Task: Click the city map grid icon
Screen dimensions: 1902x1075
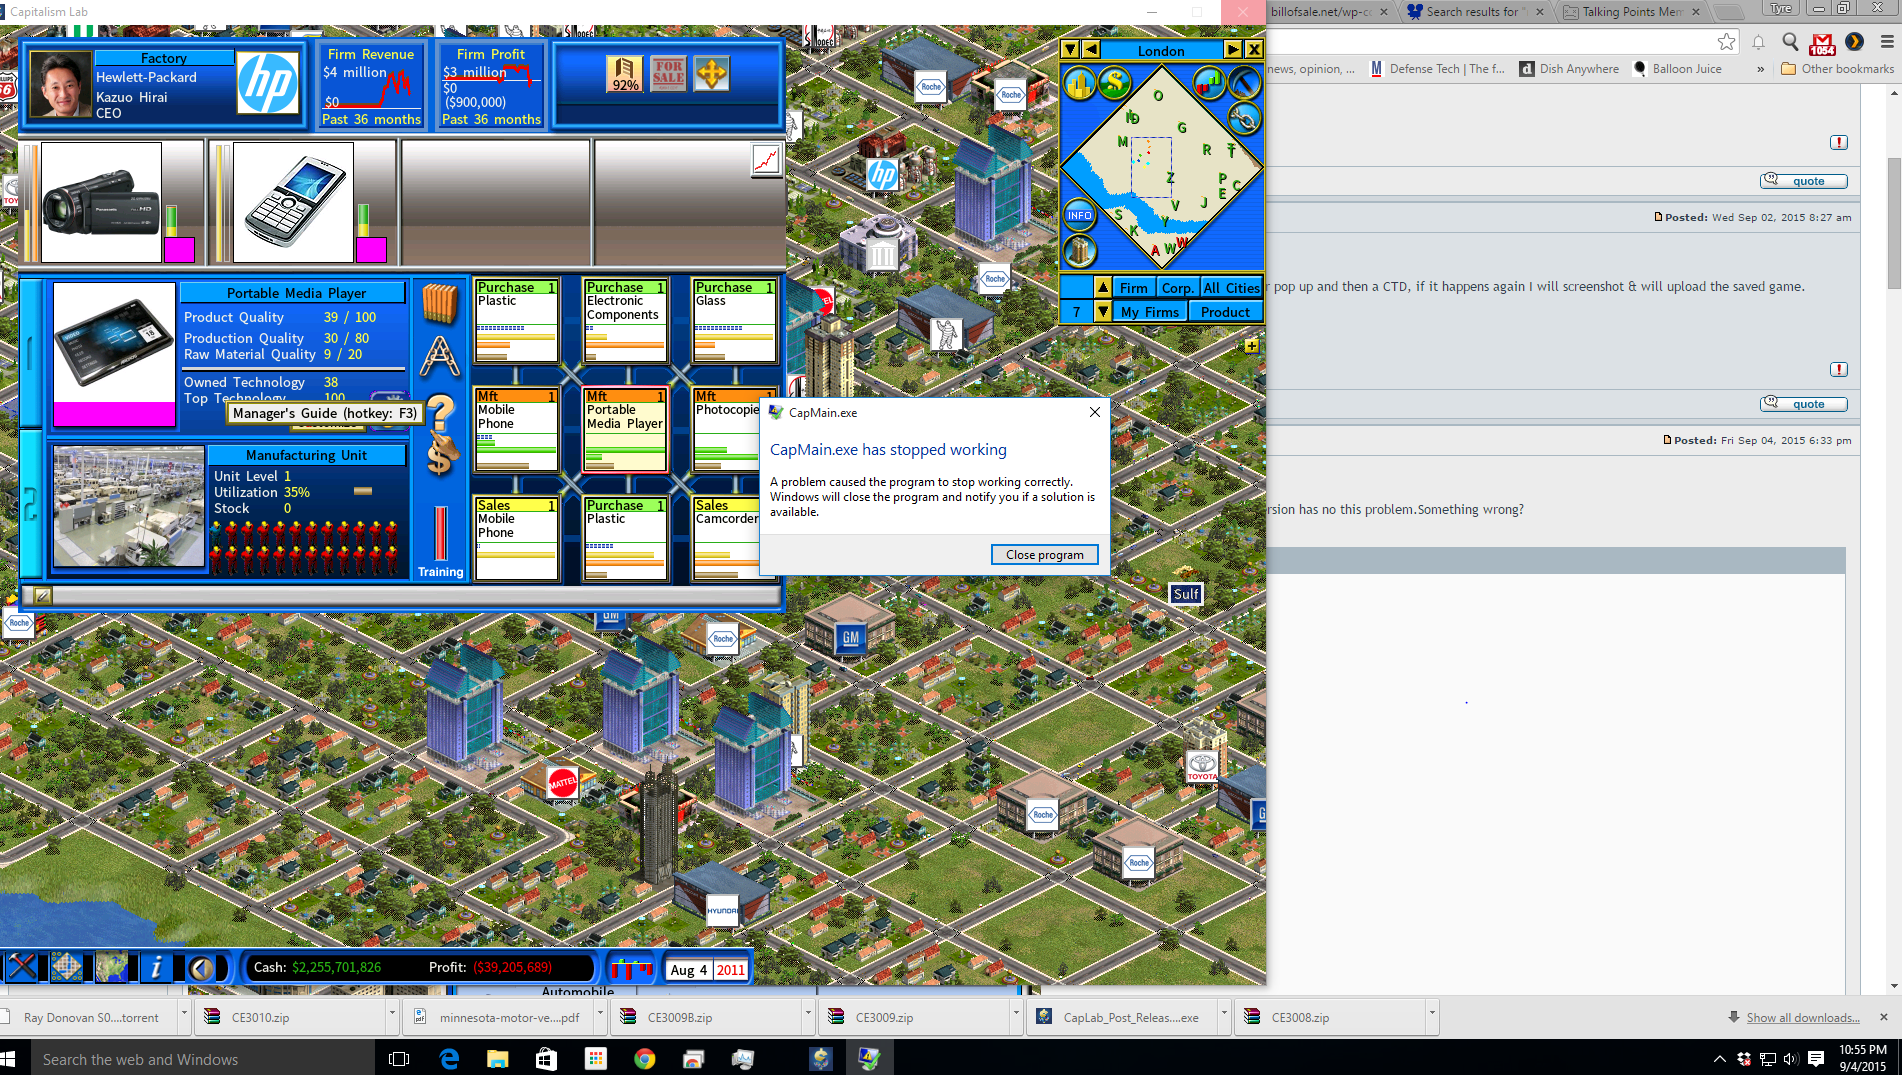Action: 66,967
